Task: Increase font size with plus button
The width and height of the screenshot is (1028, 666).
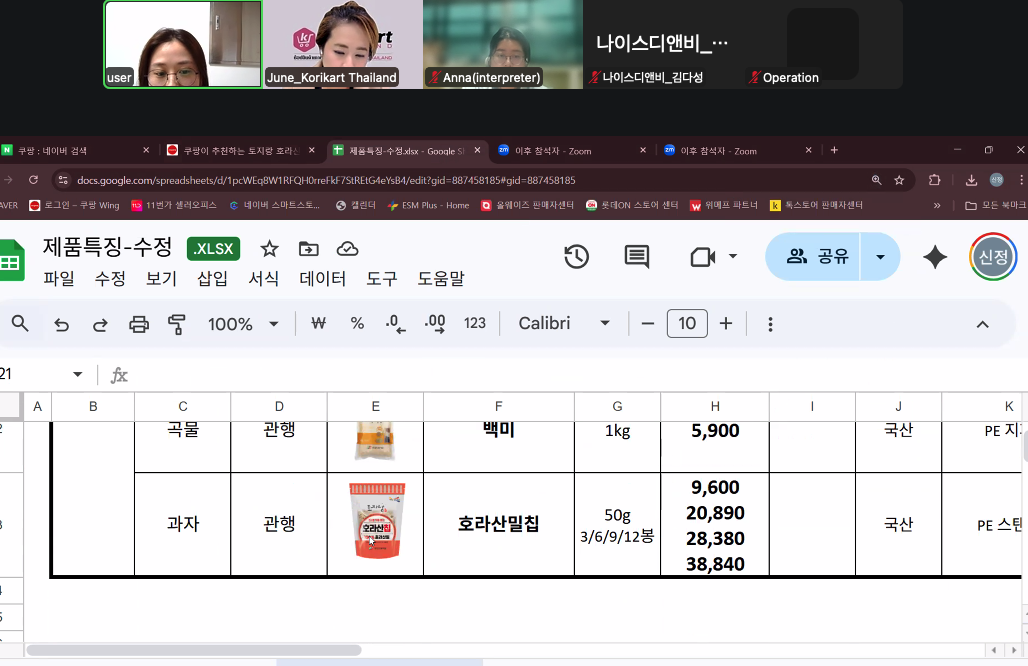Action: (726, 324)
